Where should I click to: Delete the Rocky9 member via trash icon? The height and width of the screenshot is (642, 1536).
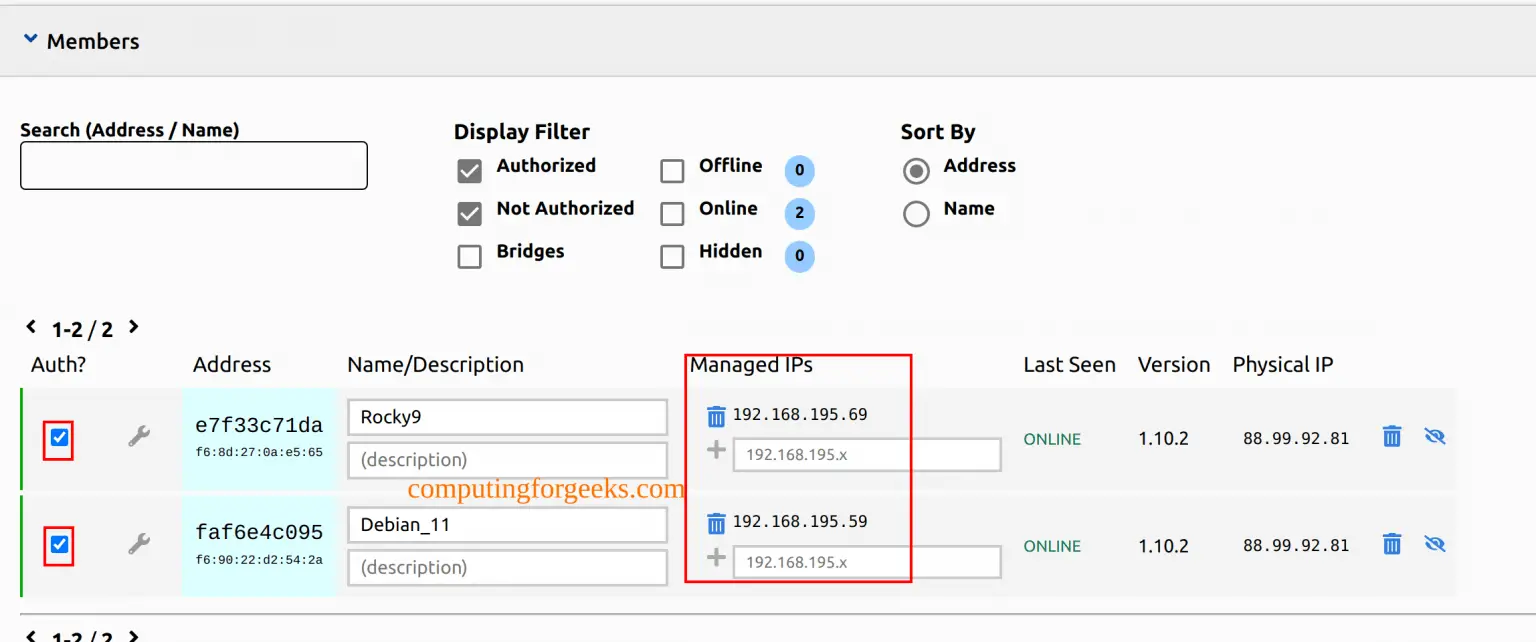pos(1390,436)
